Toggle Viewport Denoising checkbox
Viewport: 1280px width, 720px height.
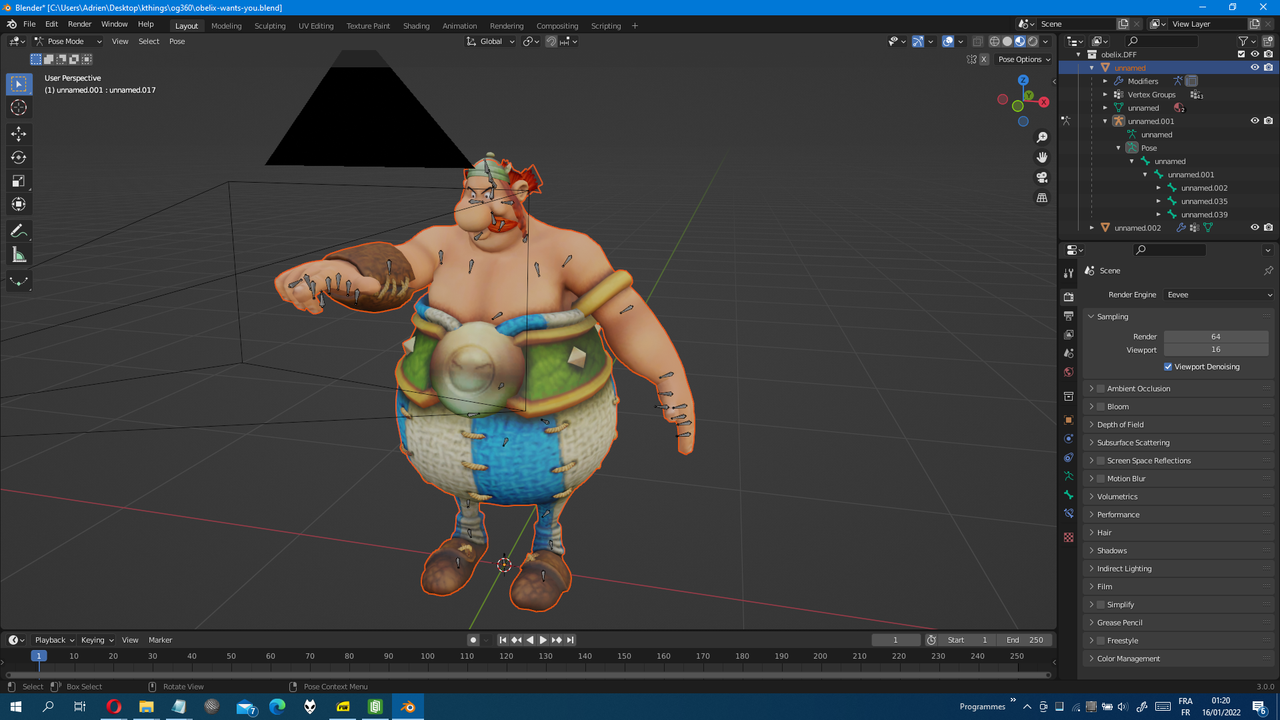coord(1168,367)
